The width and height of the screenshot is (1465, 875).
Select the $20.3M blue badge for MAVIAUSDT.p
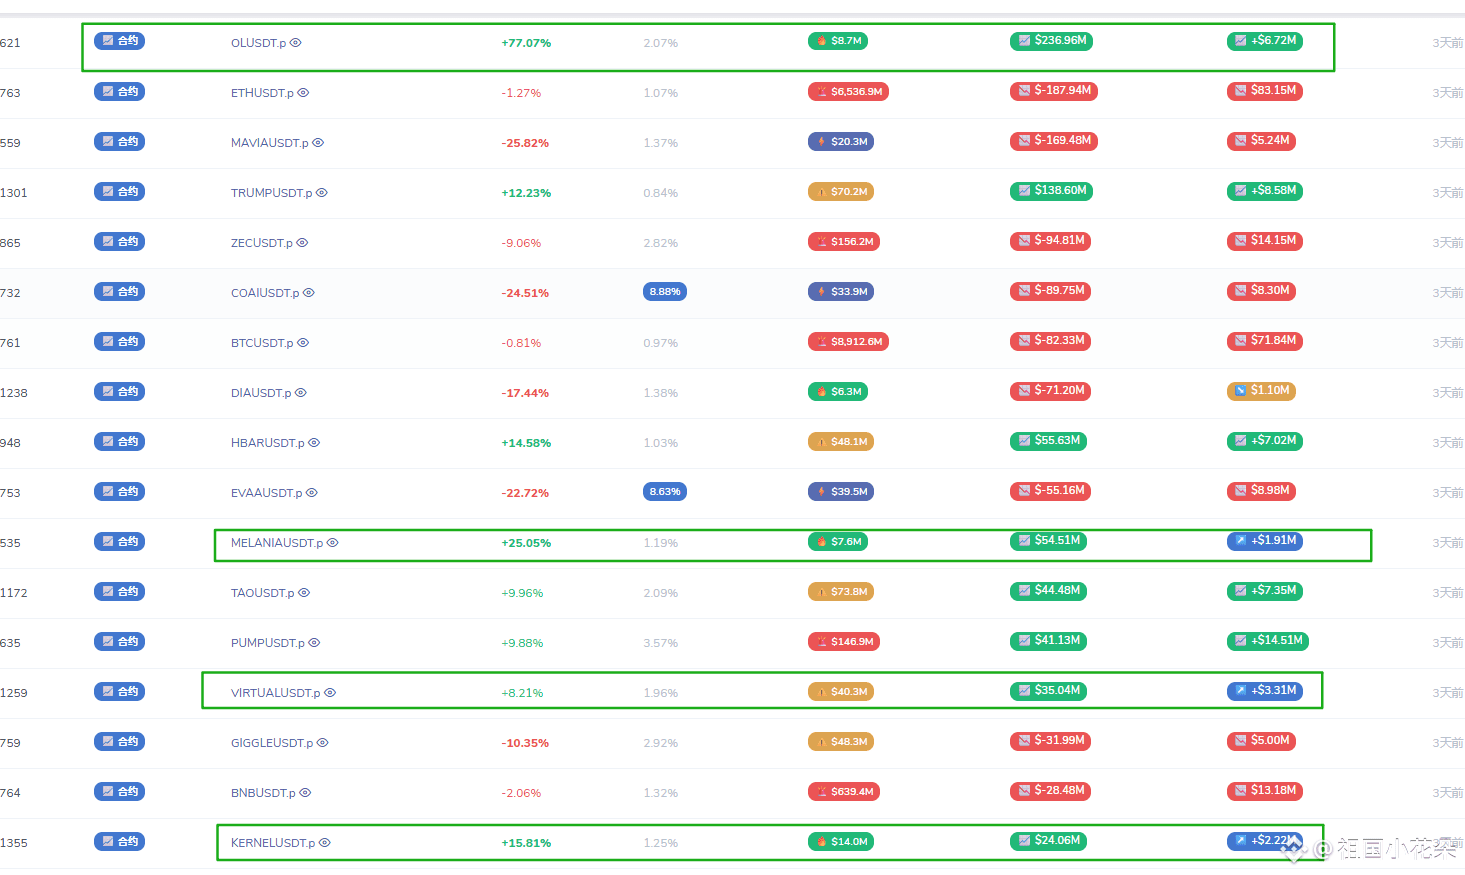click(841, 141)
